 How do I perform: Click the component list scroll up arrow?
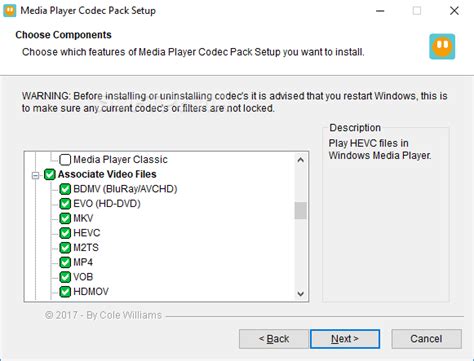click(301, 160)
